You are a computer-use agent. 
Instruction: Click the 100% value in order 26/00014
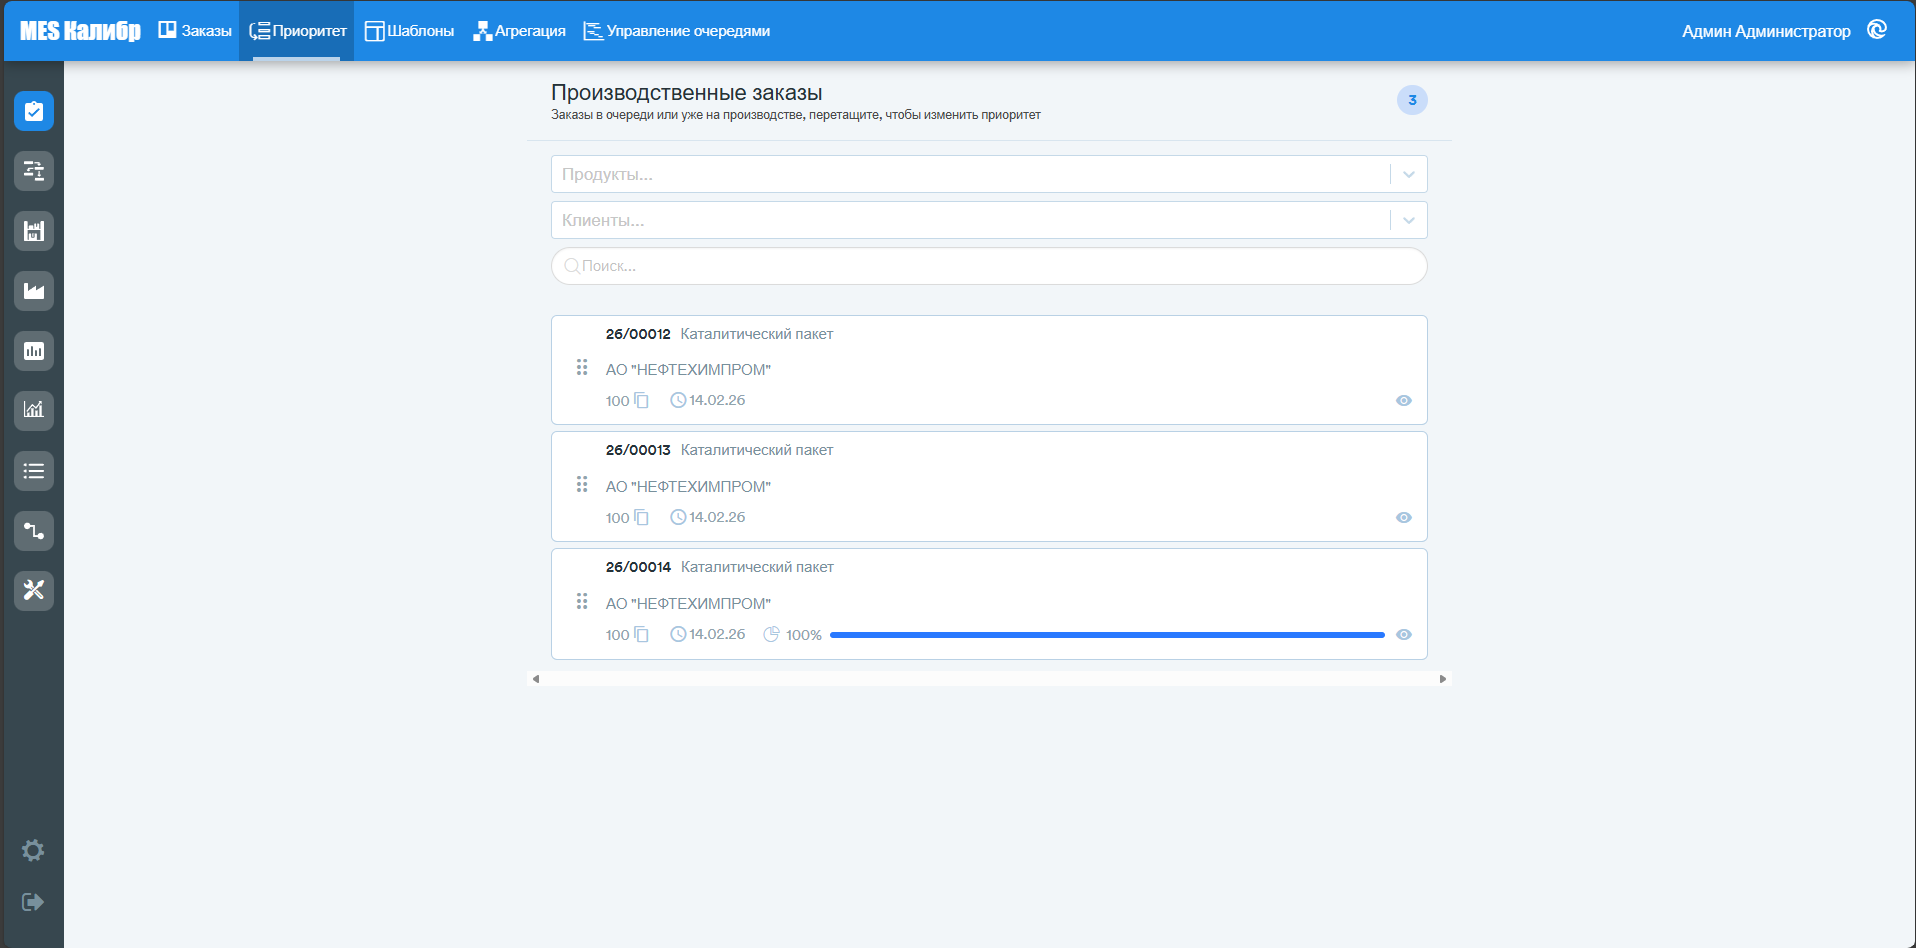tap(804, 635)
